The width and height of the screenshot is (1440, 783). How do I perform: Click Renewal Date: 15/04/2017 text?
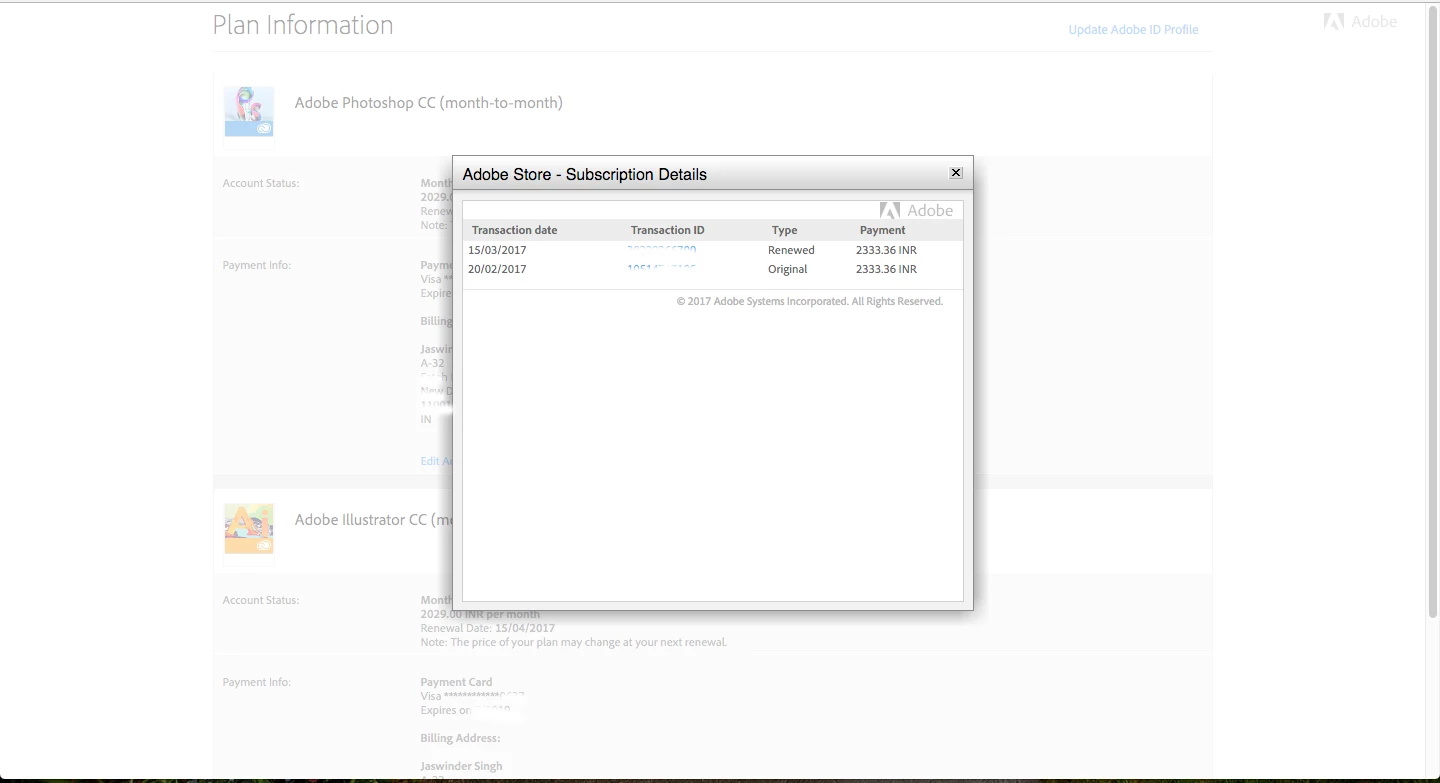pos(487,628)
